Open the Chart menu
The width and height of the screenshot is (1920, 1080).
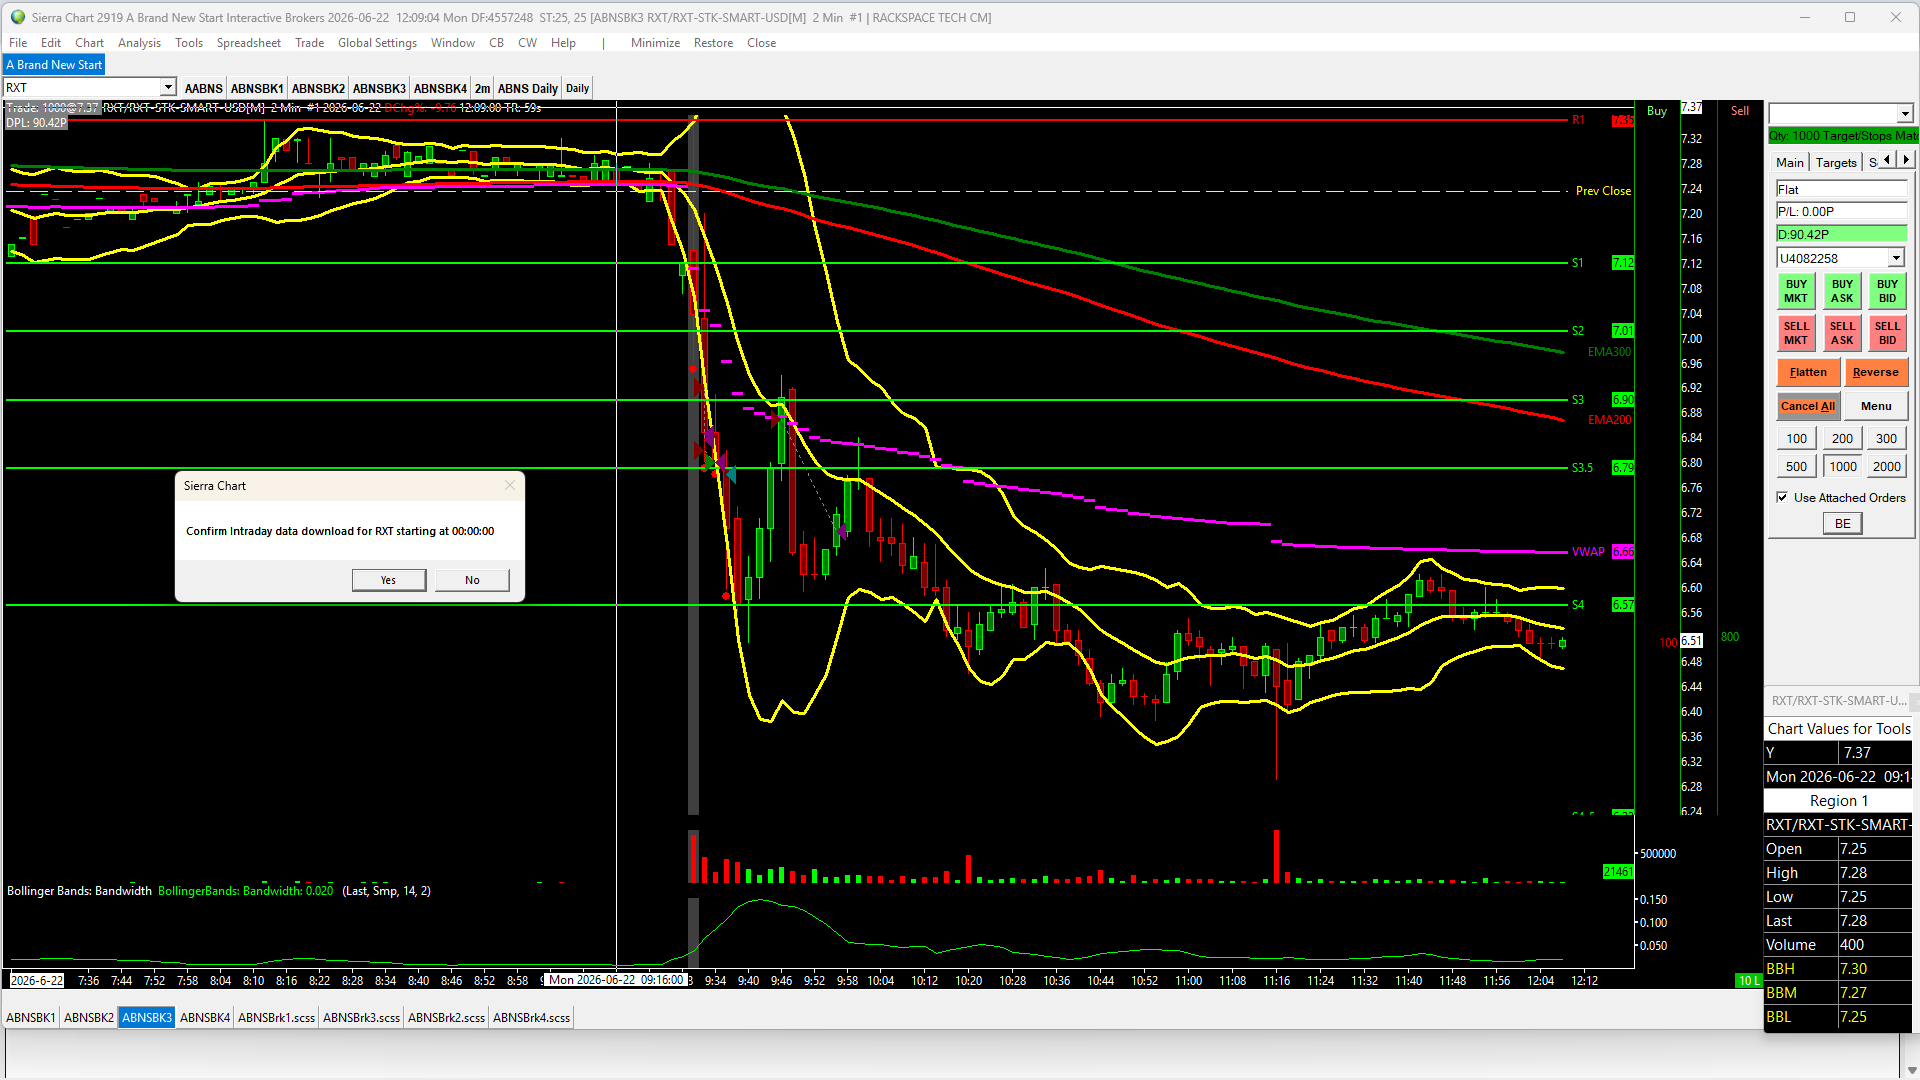pos(89,43)
